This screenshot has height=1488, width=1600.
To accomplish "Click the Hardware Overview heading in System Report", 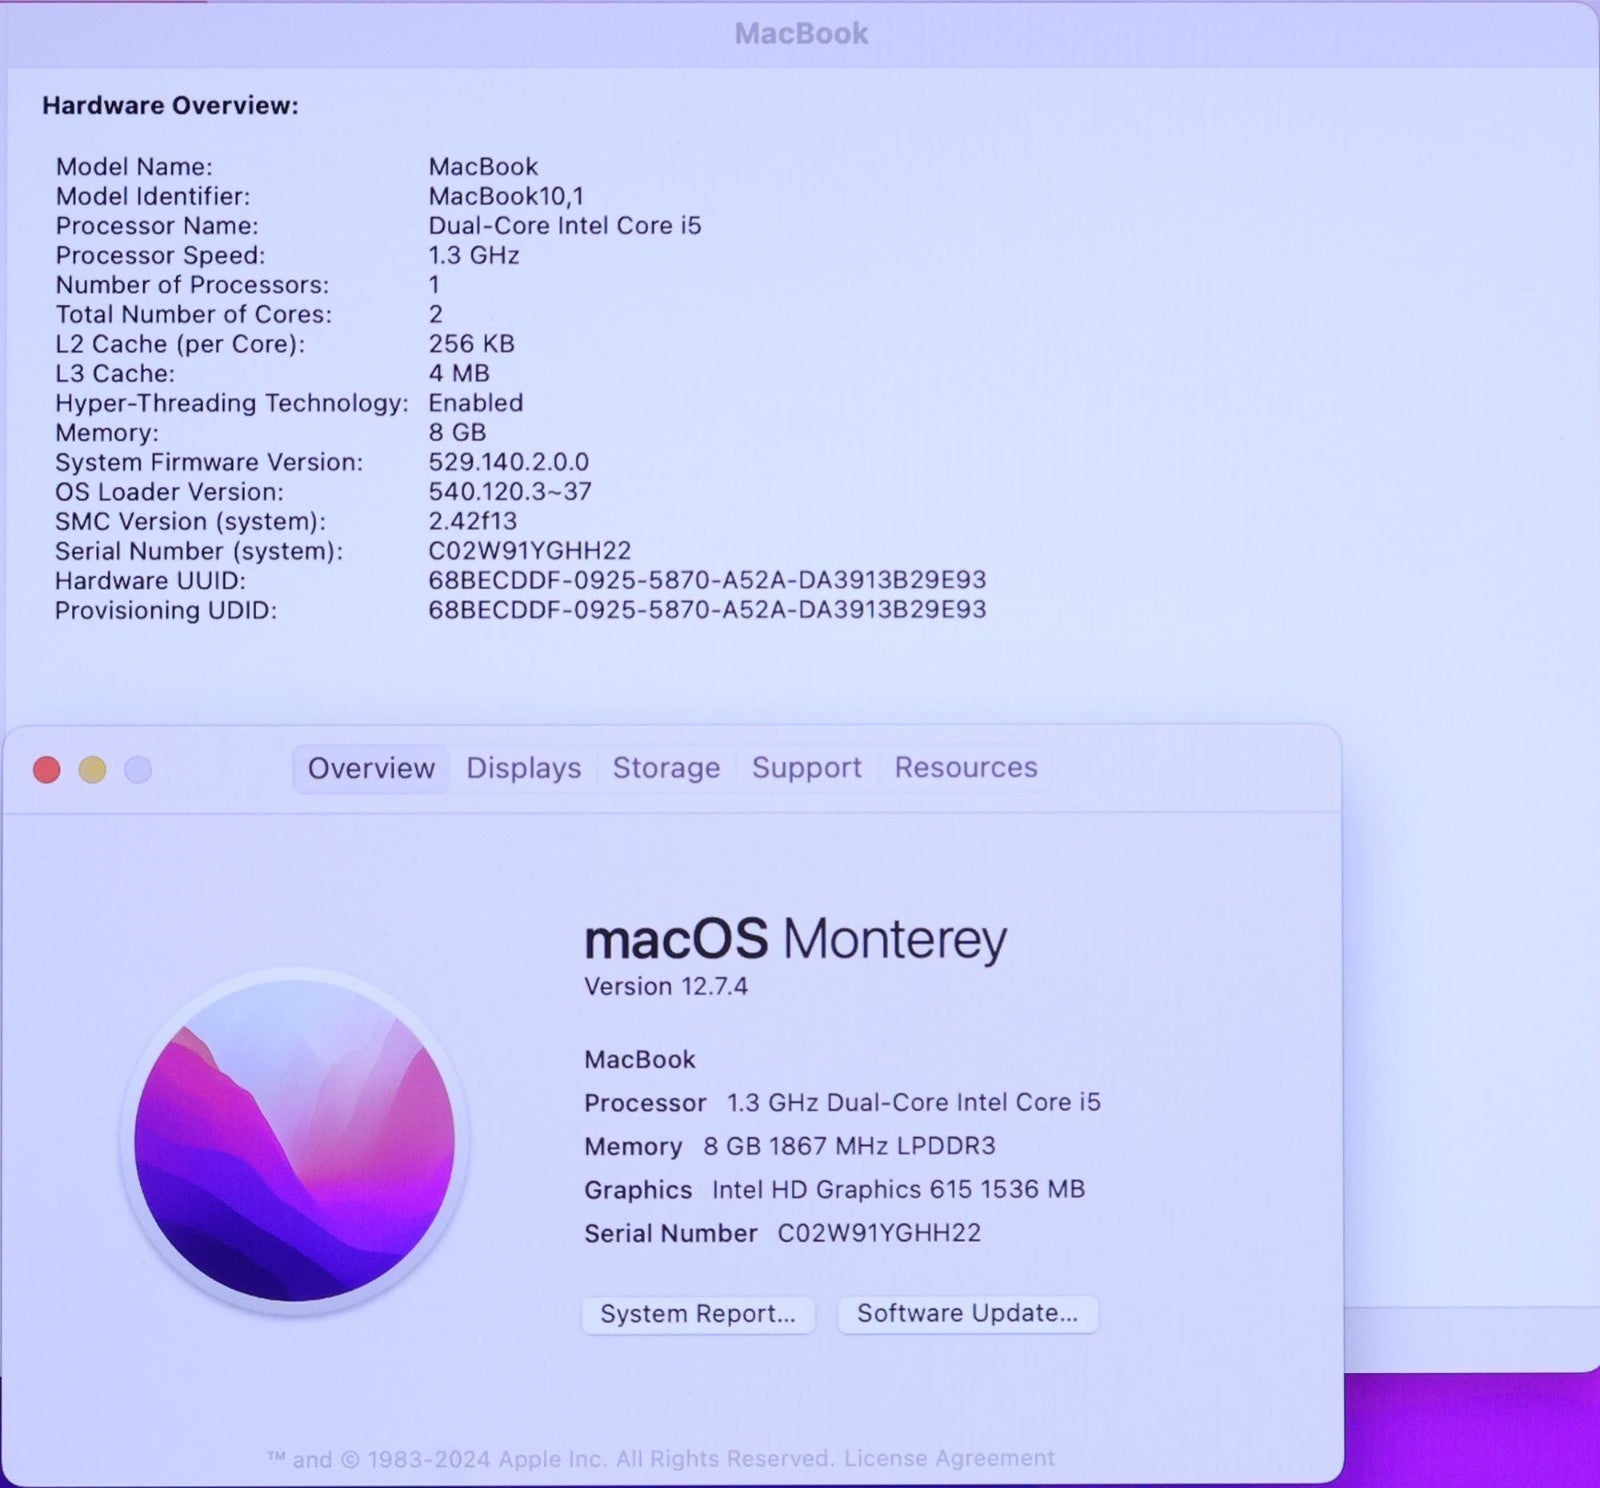I will (x=170, y=106).
